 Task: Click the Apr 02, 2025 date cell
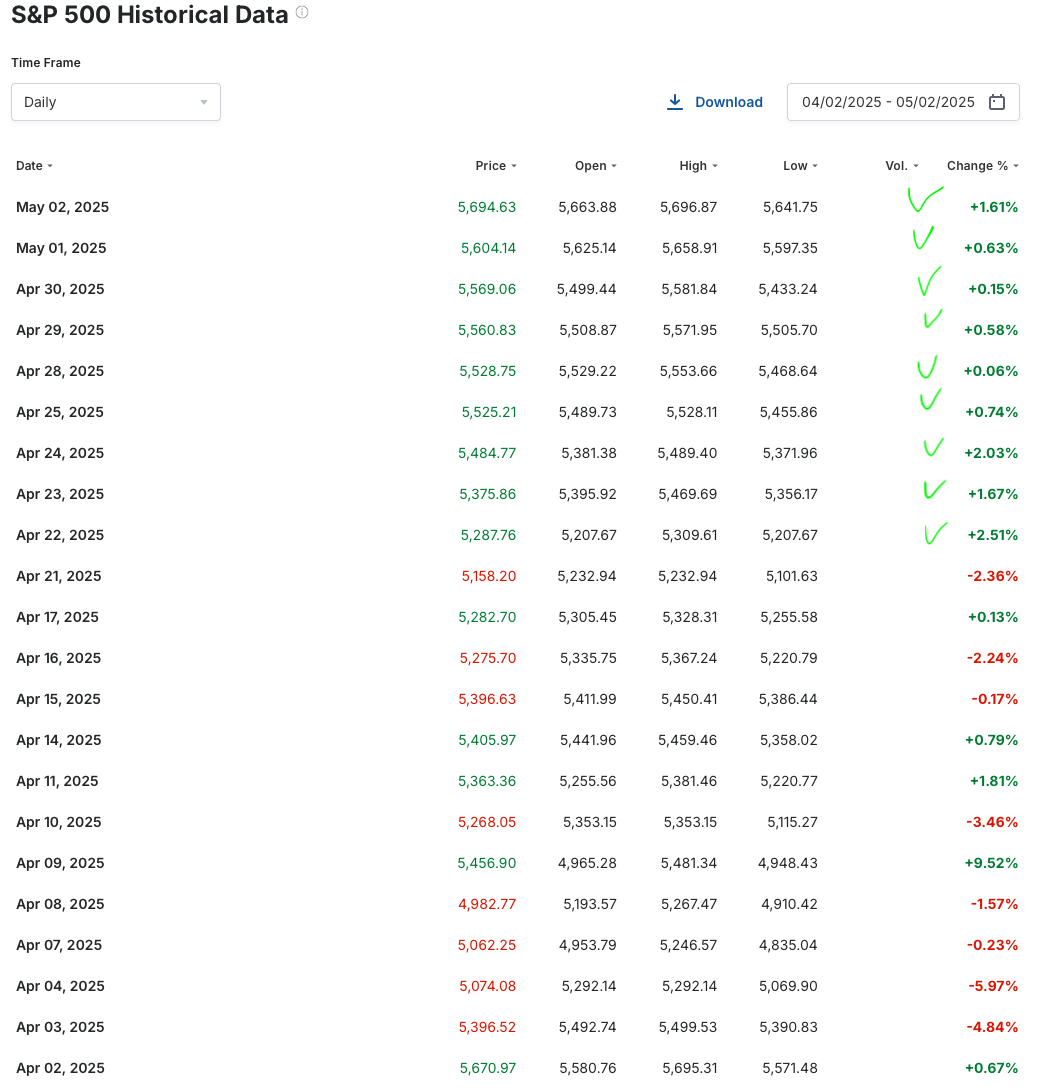[x=60, y=1069]
